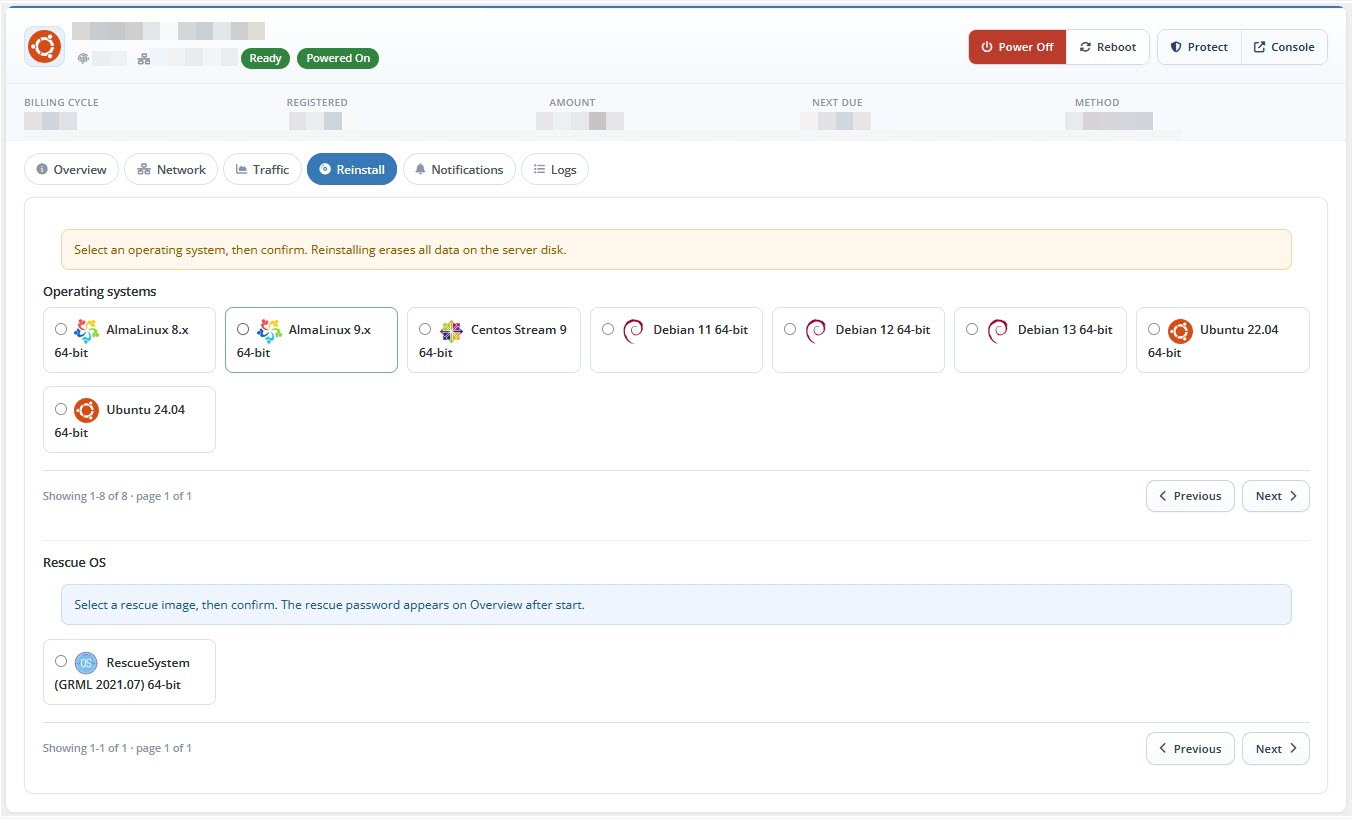Click the Debian 12 swirl logo
The width and height of the screenshot is (1354, 819).
(815, 331)
